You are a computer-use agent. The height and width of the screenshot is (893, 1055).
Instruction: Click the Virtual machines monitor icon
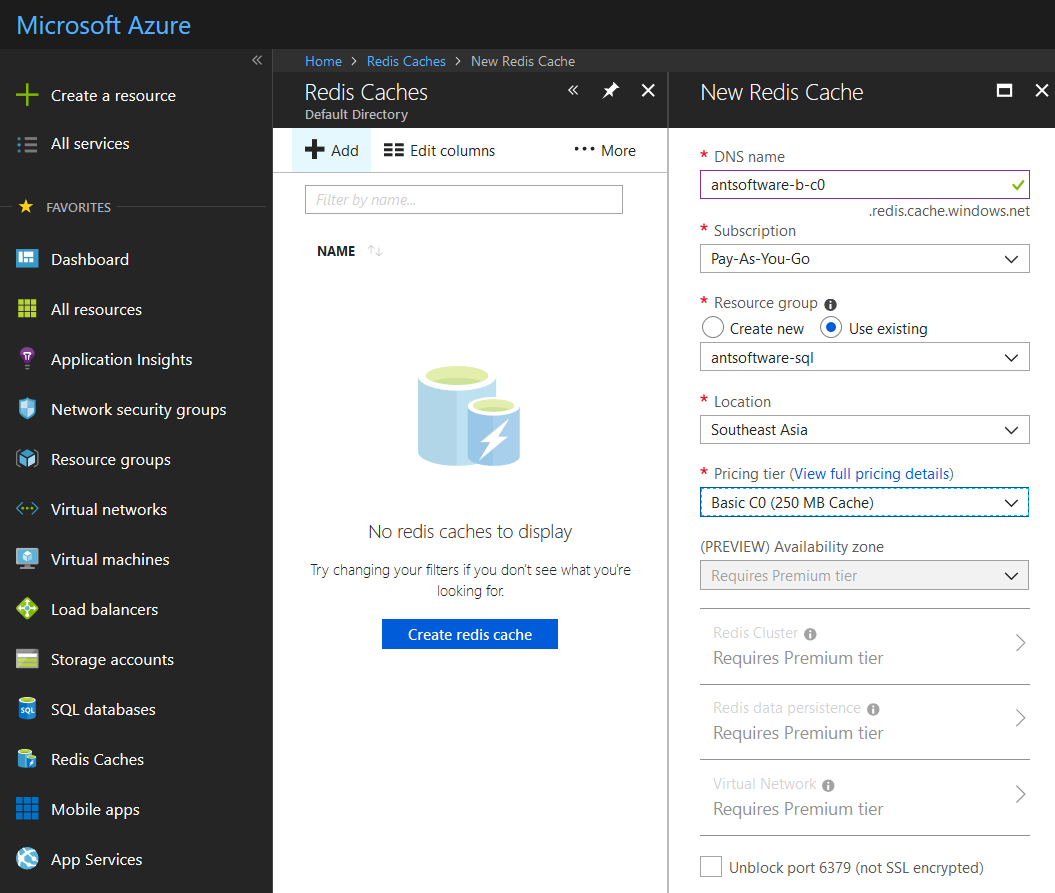point(27,559)
